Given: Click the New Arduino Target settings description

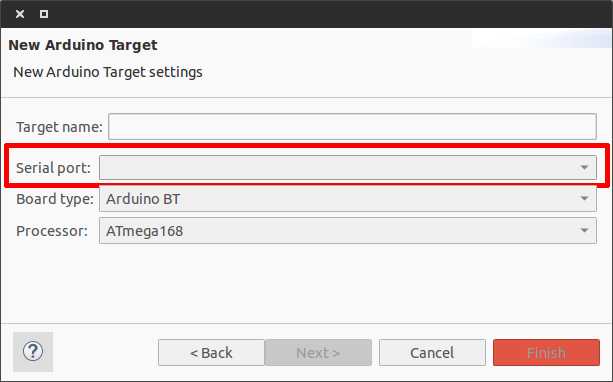Looking at the screenshot, I should point(108,72).
